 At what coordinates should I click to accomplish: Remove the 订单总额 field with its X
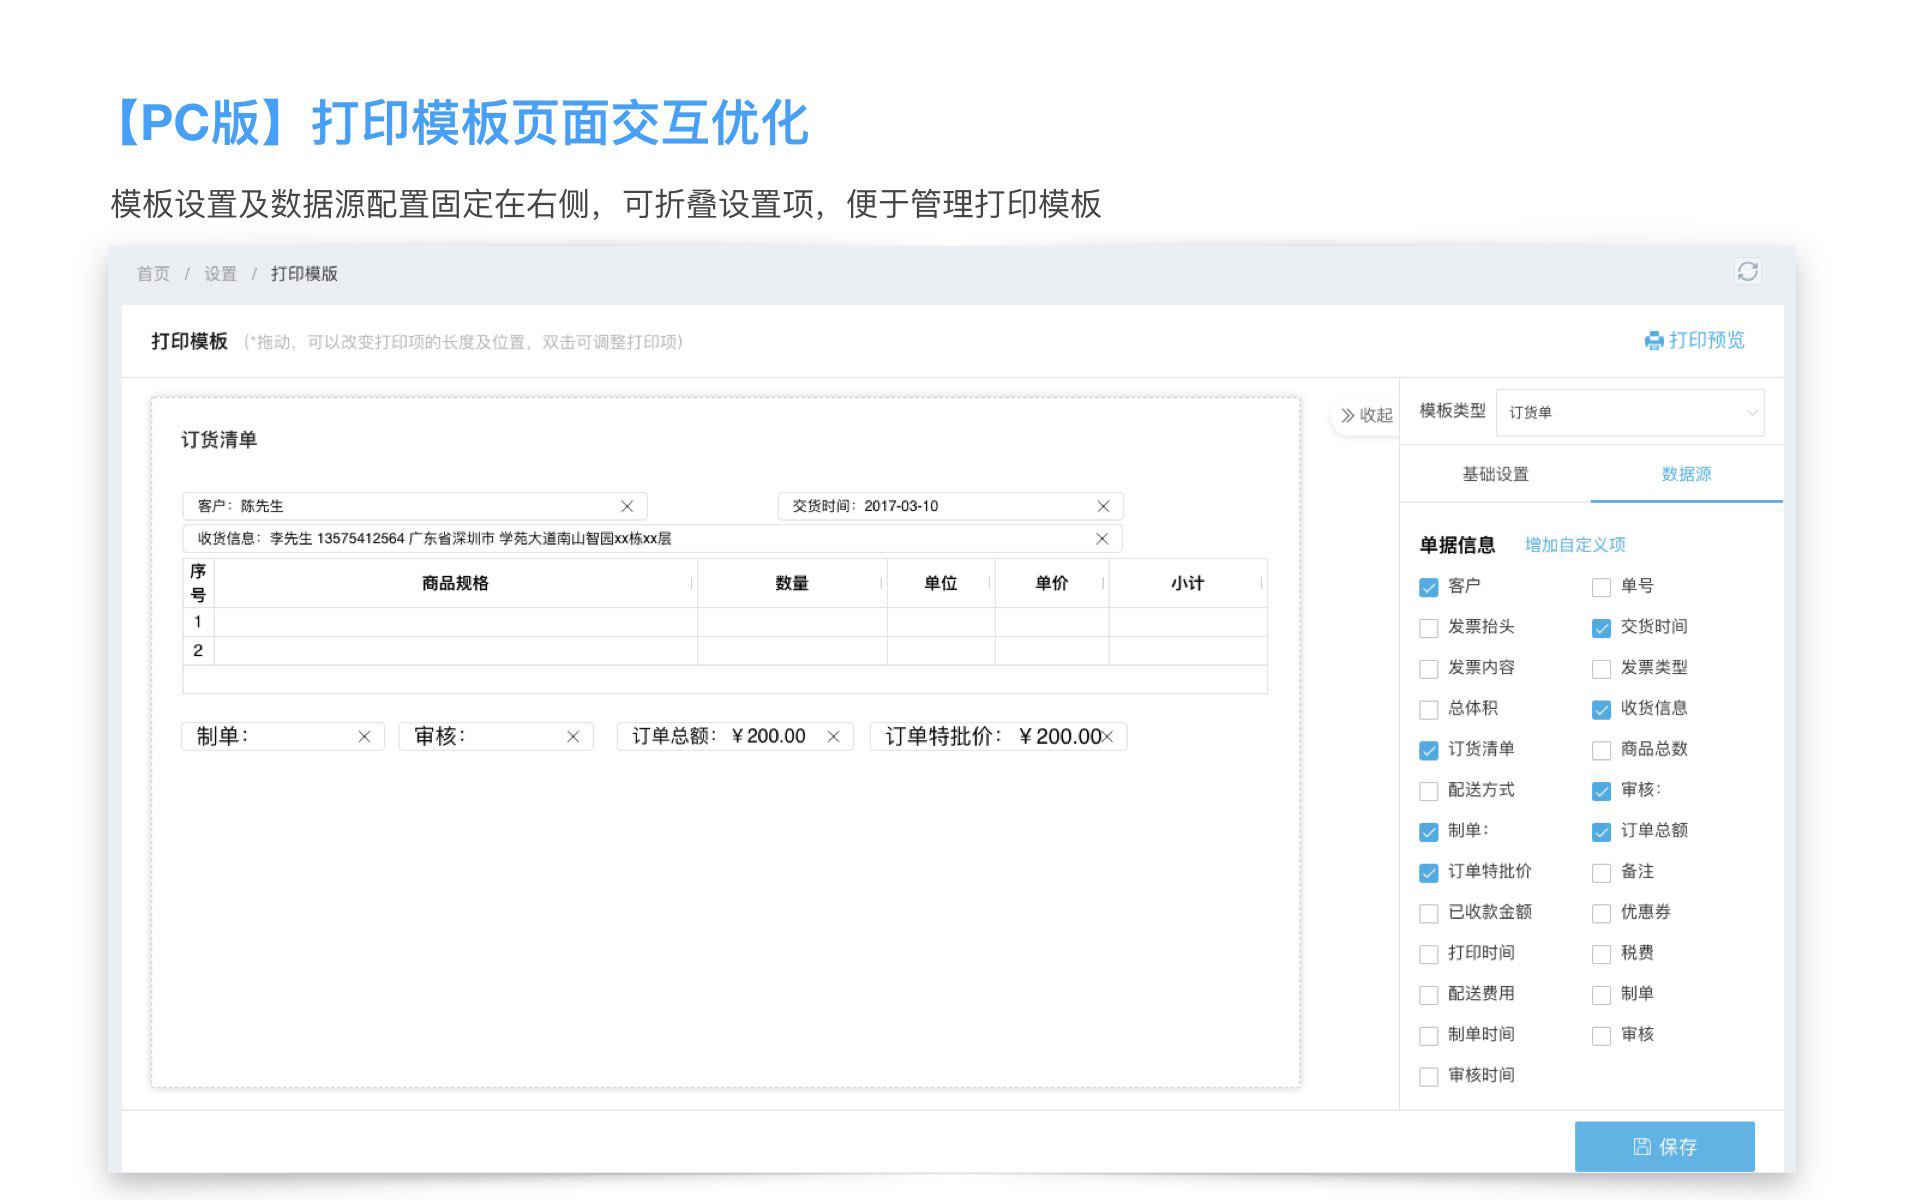(x=833, y=737)
